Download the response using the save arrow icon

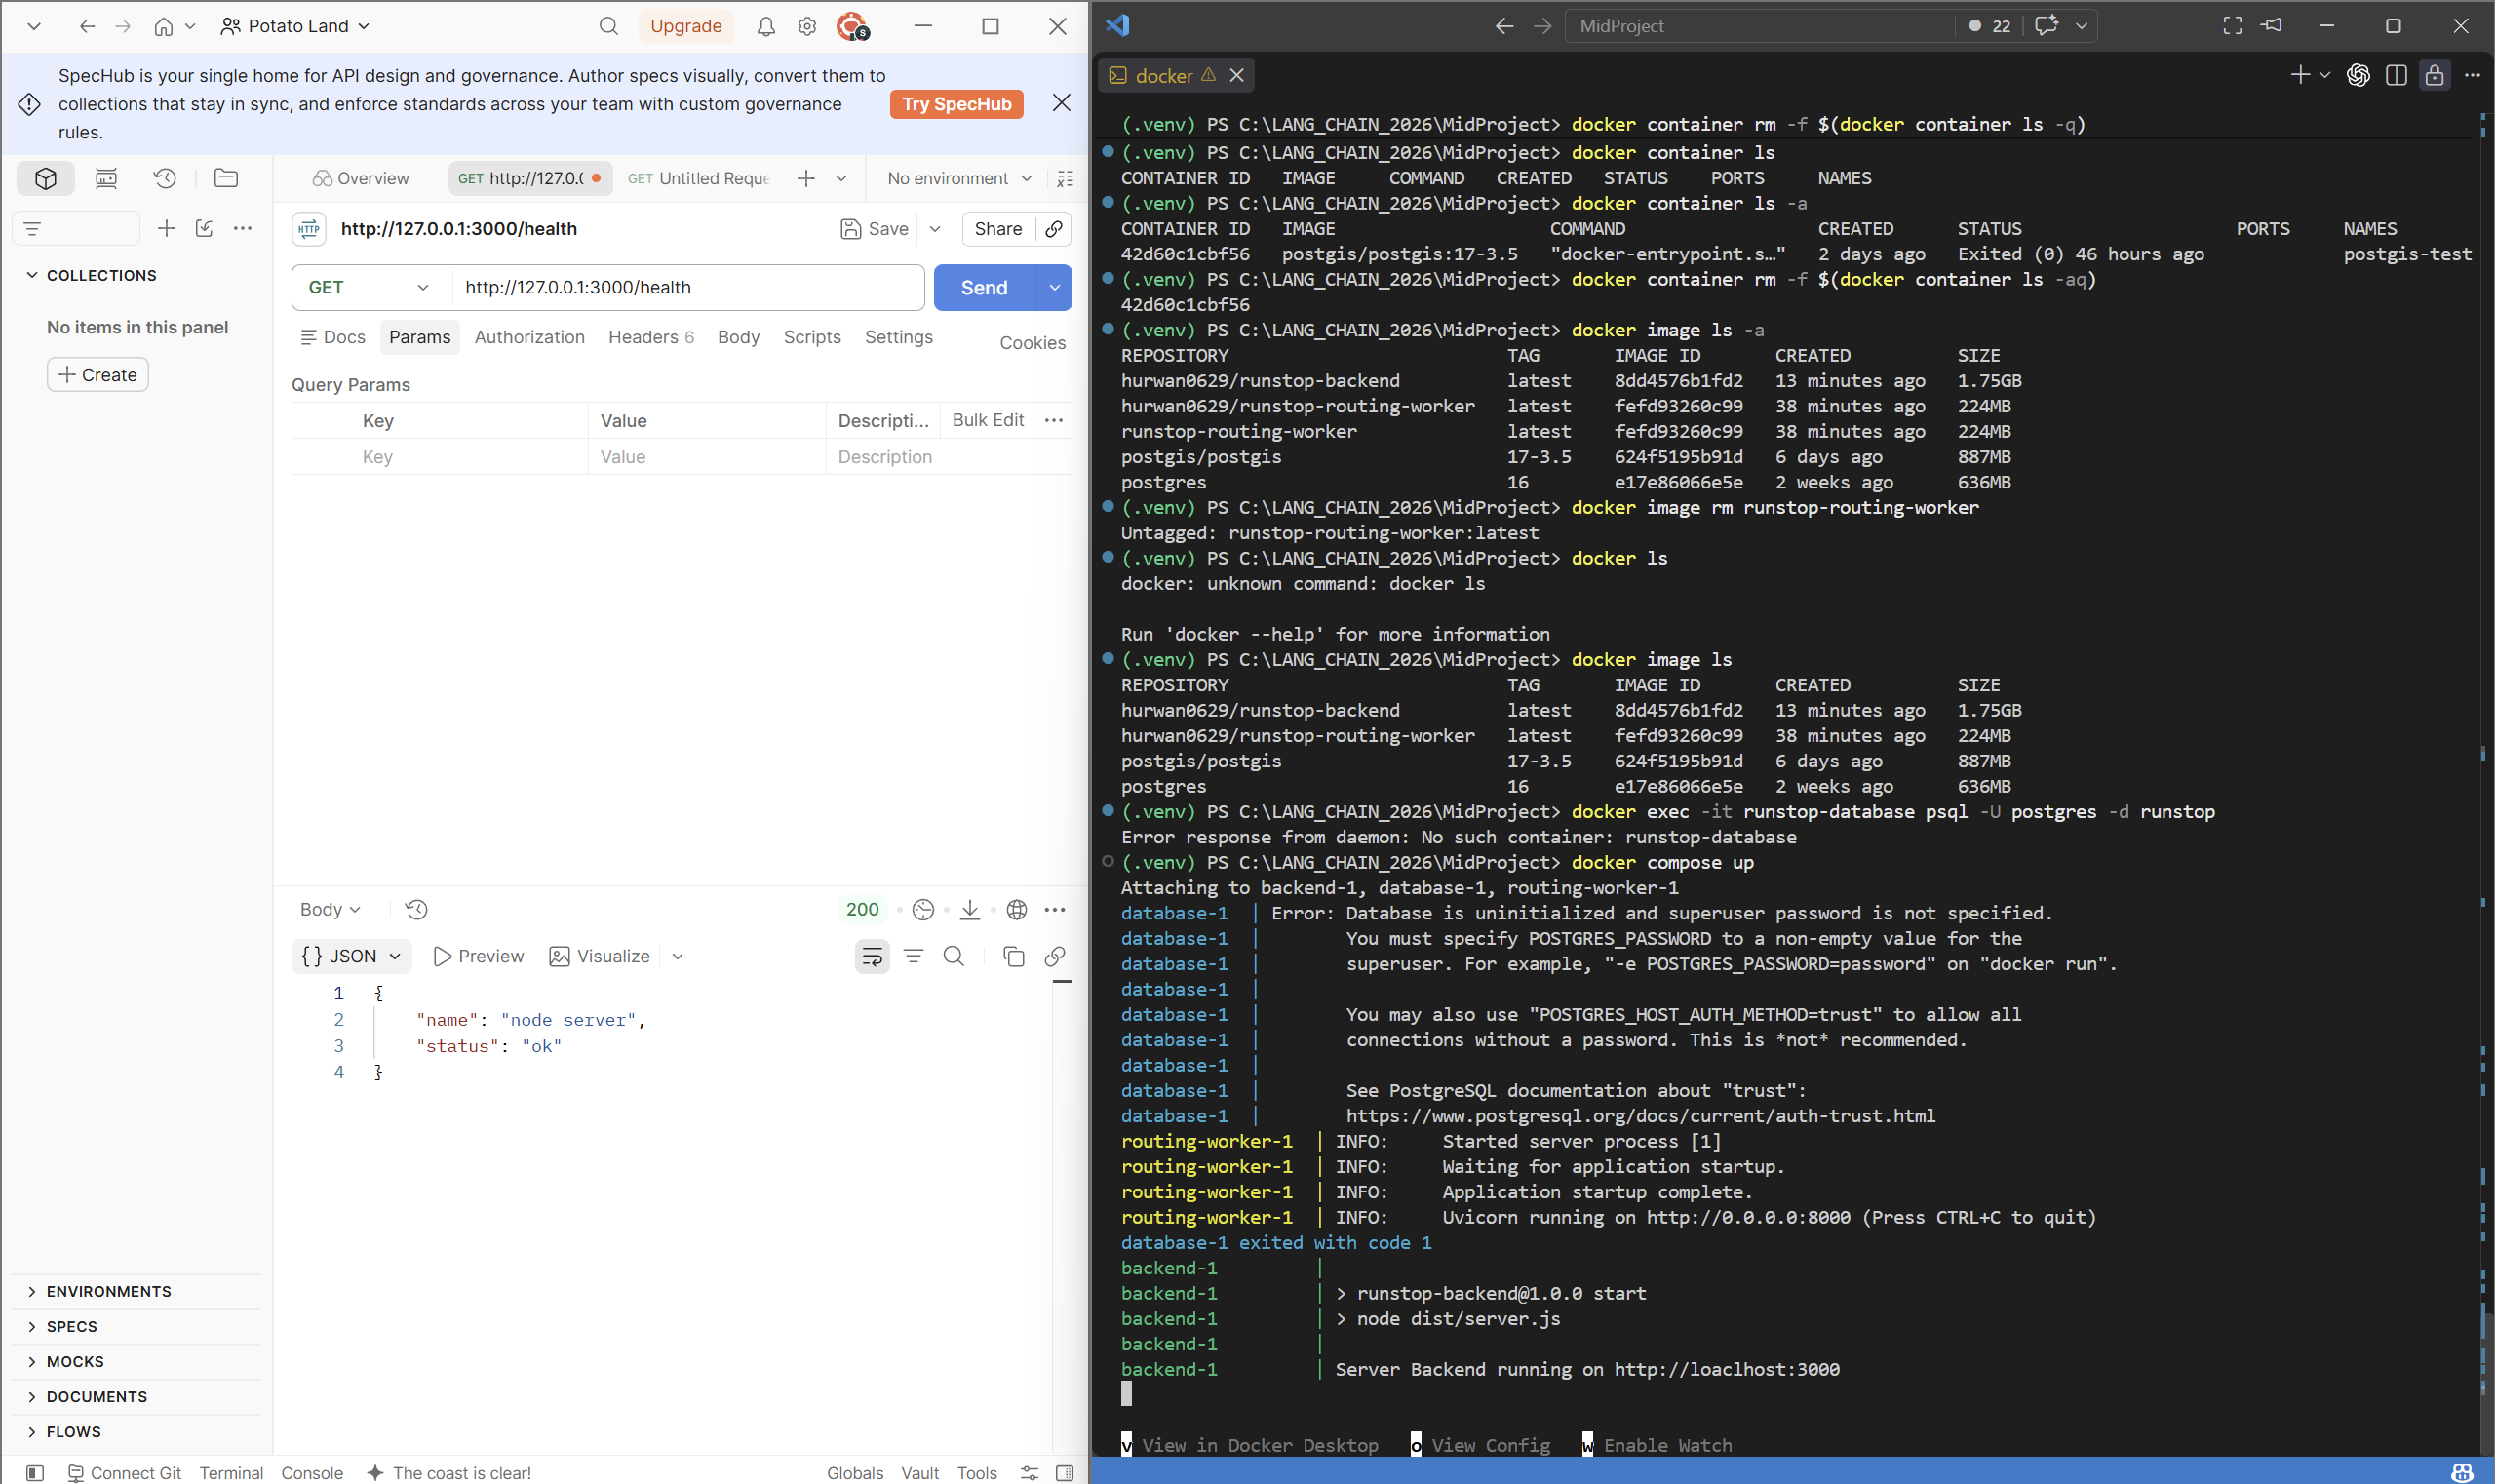969,910
